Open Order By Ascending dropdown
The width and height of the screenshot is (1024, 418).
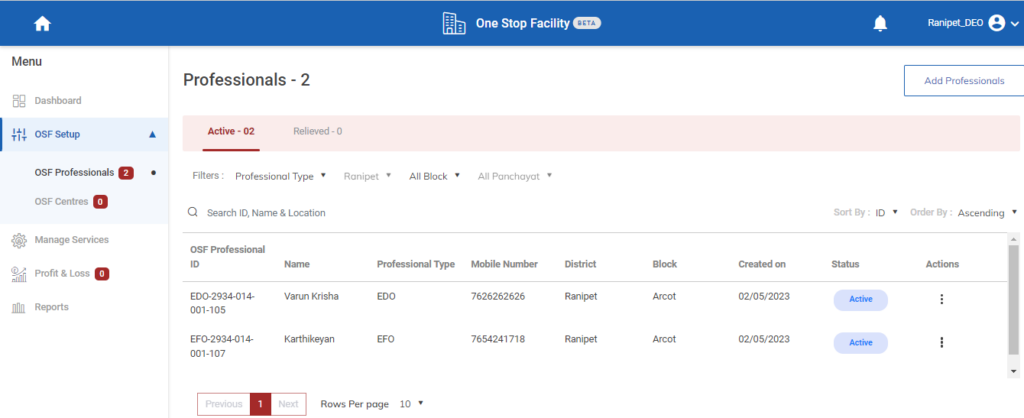pyautogui.click(x=987, y=212)
